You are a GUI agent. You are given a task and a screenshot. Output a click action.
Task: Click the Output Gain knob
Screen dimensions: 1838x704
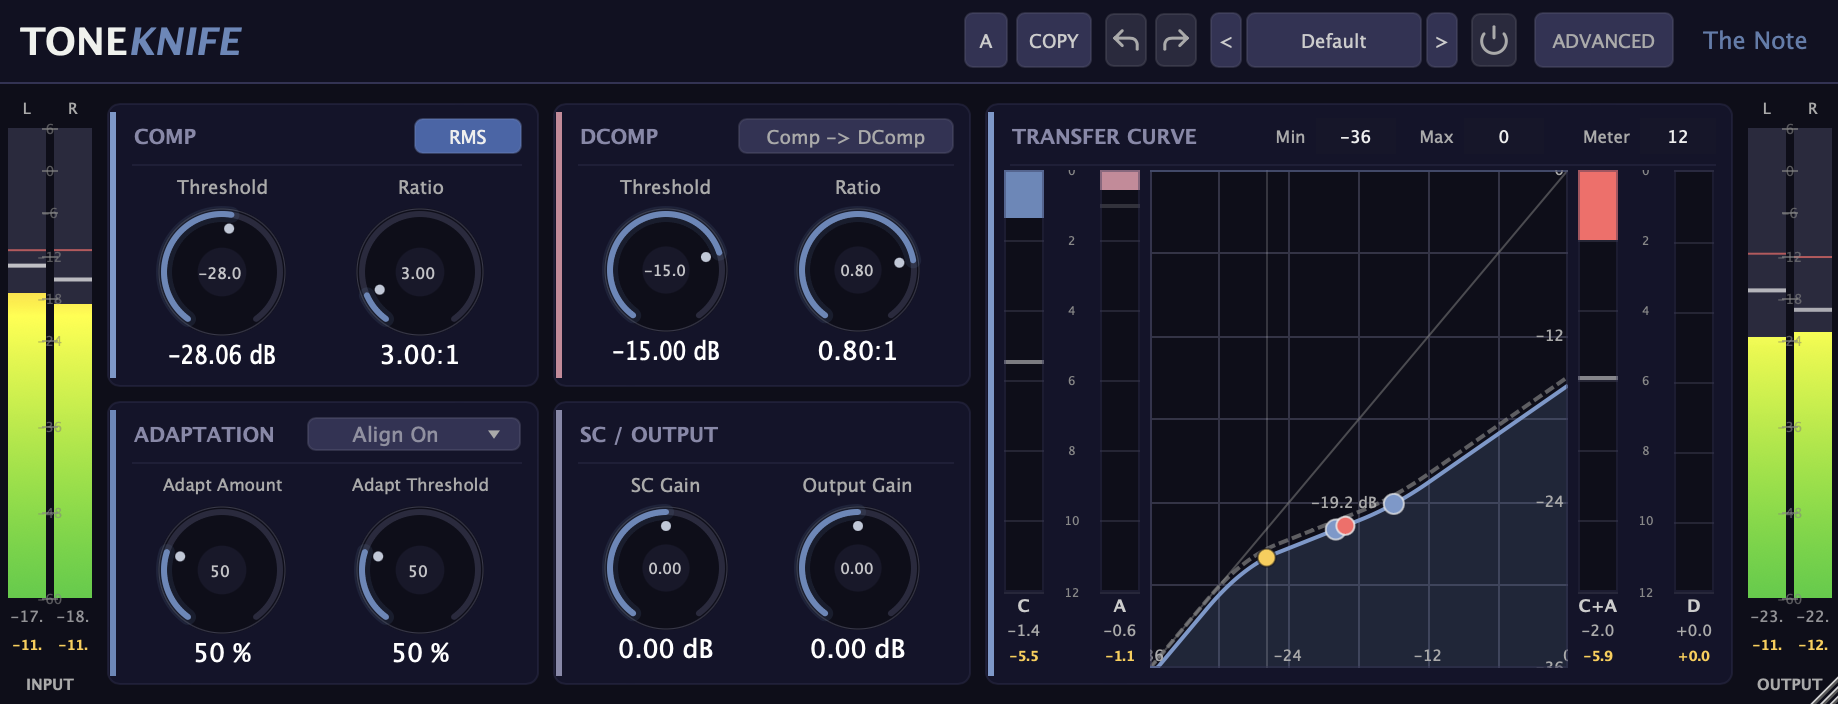(858, 568)
